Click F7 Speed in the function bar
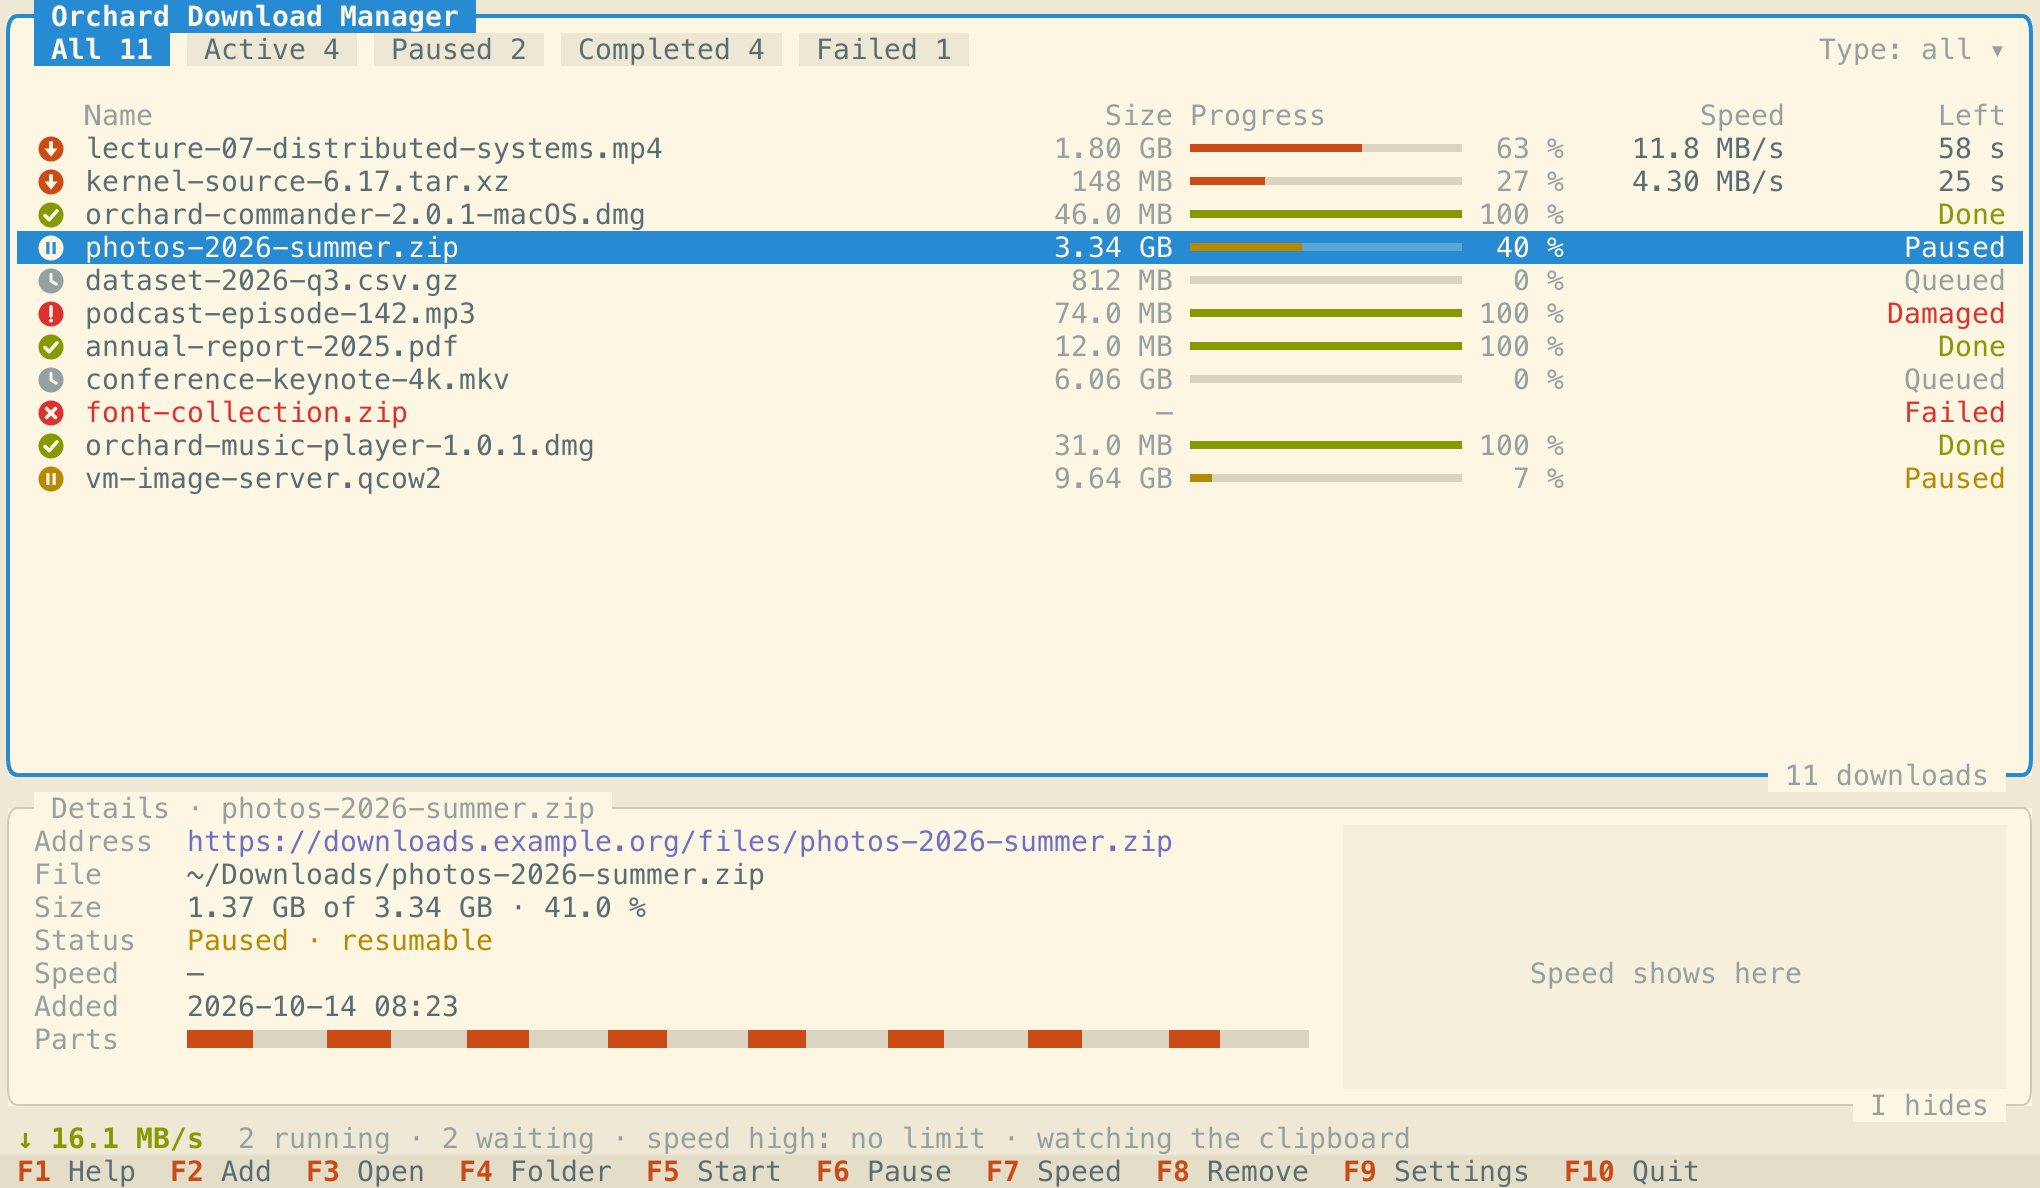 1054,1172
